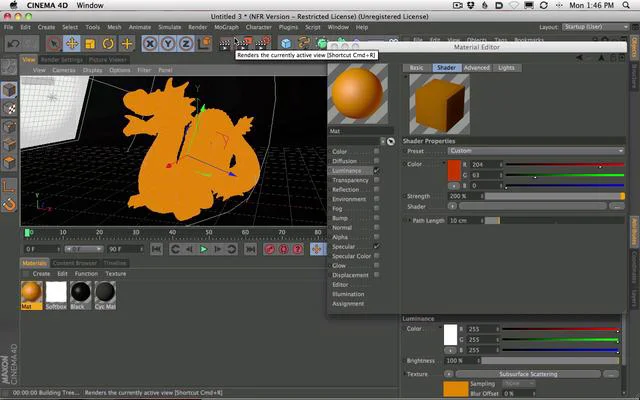This screenshot has width=640, height=400.
Task: Select the Black material thumbnail
Action: point(80,295)
